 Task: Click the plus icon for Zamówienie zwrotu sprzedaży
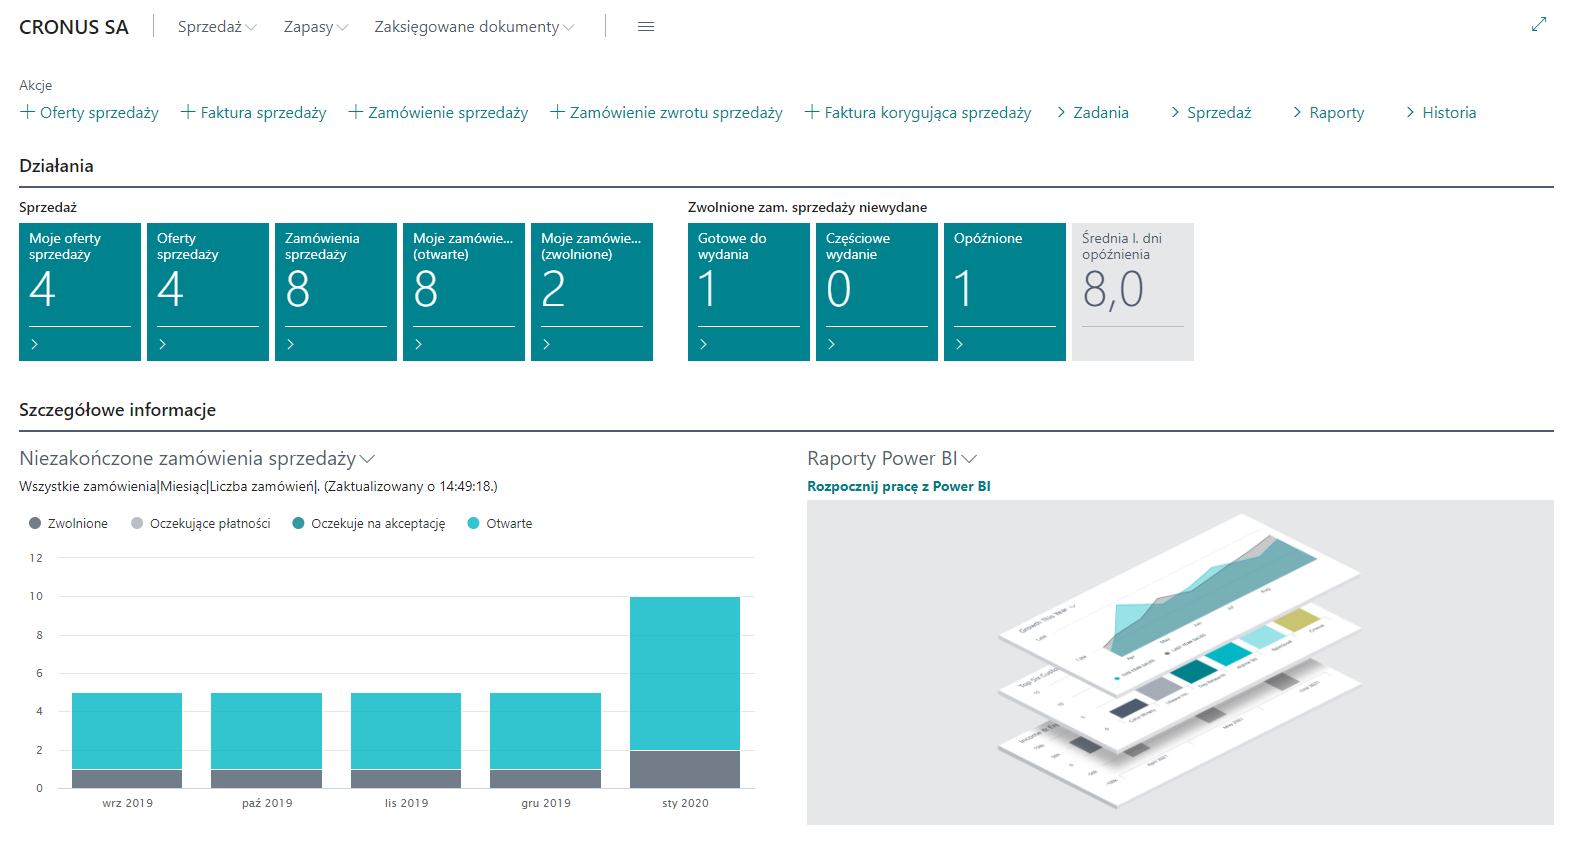point(557,112)
